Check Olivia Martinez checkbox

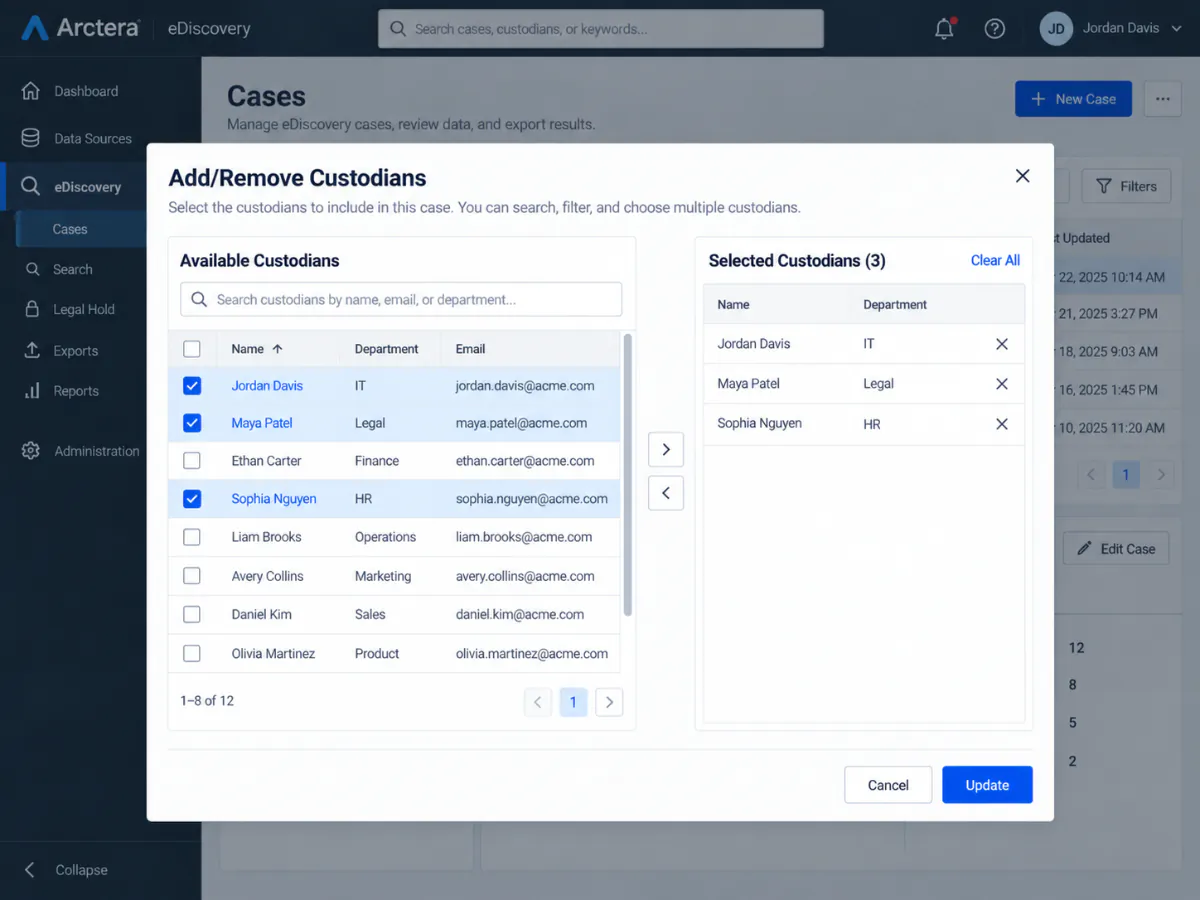192,653
